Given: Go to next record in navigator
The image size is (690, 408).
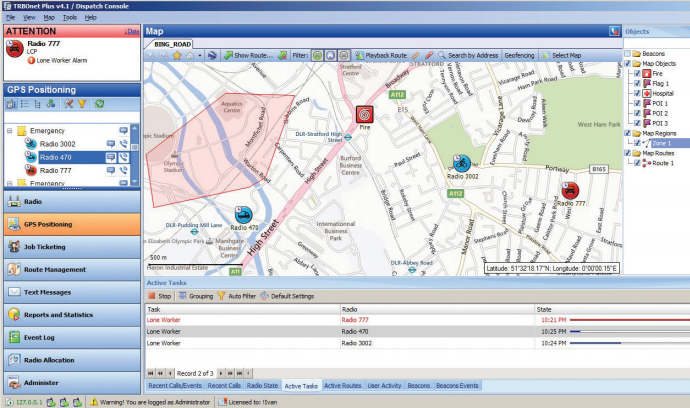Looking at the screenshot, I should (221, 373).
